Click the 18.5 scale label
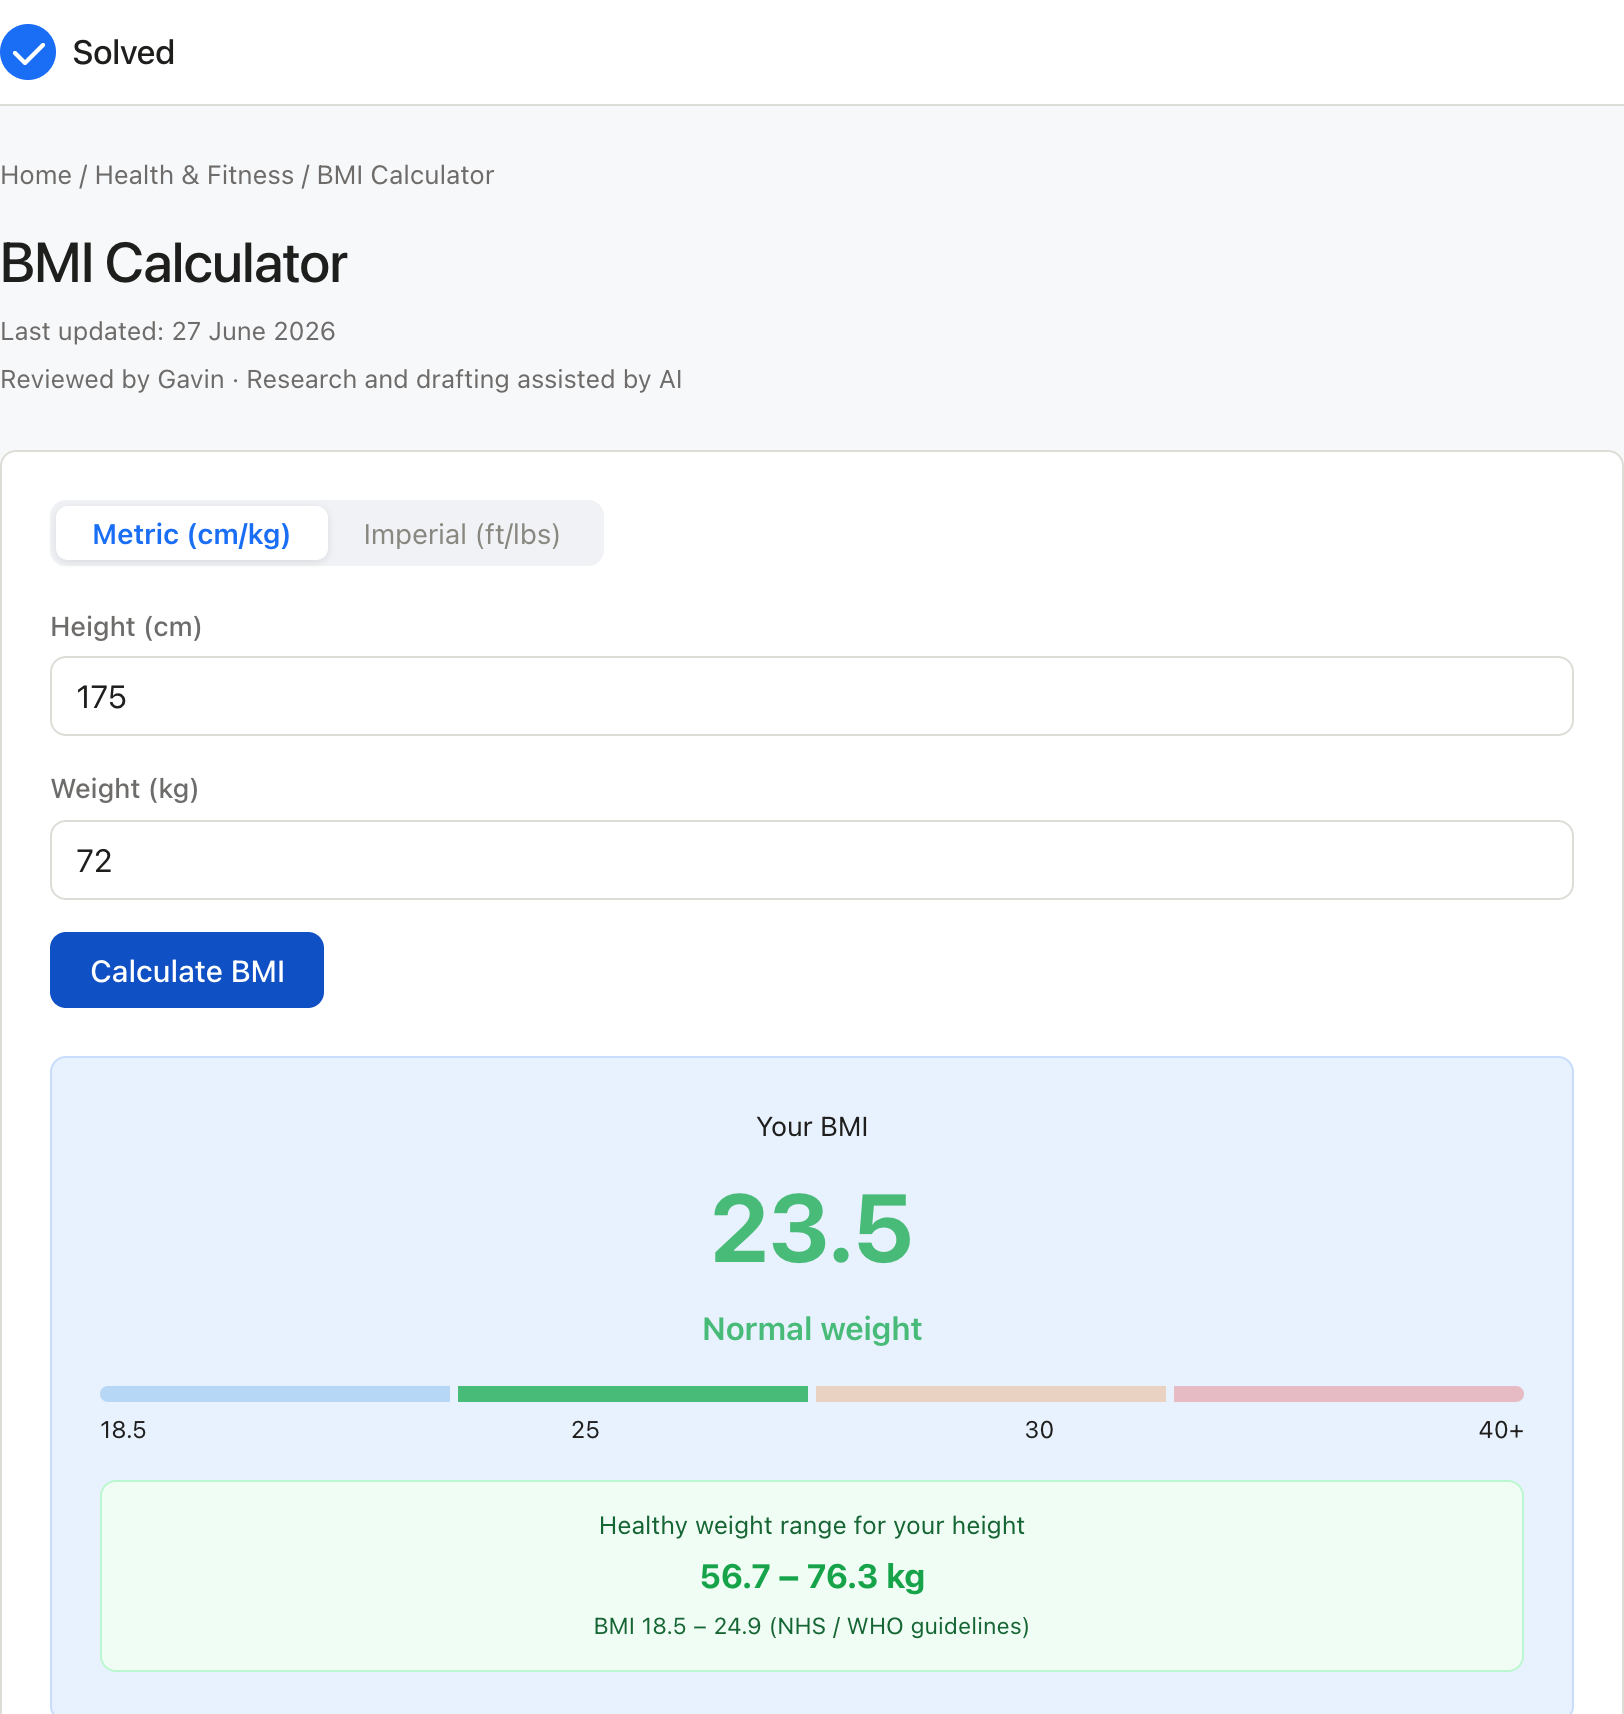This screenshot has height=1714, width=1624. [123, 1430]
